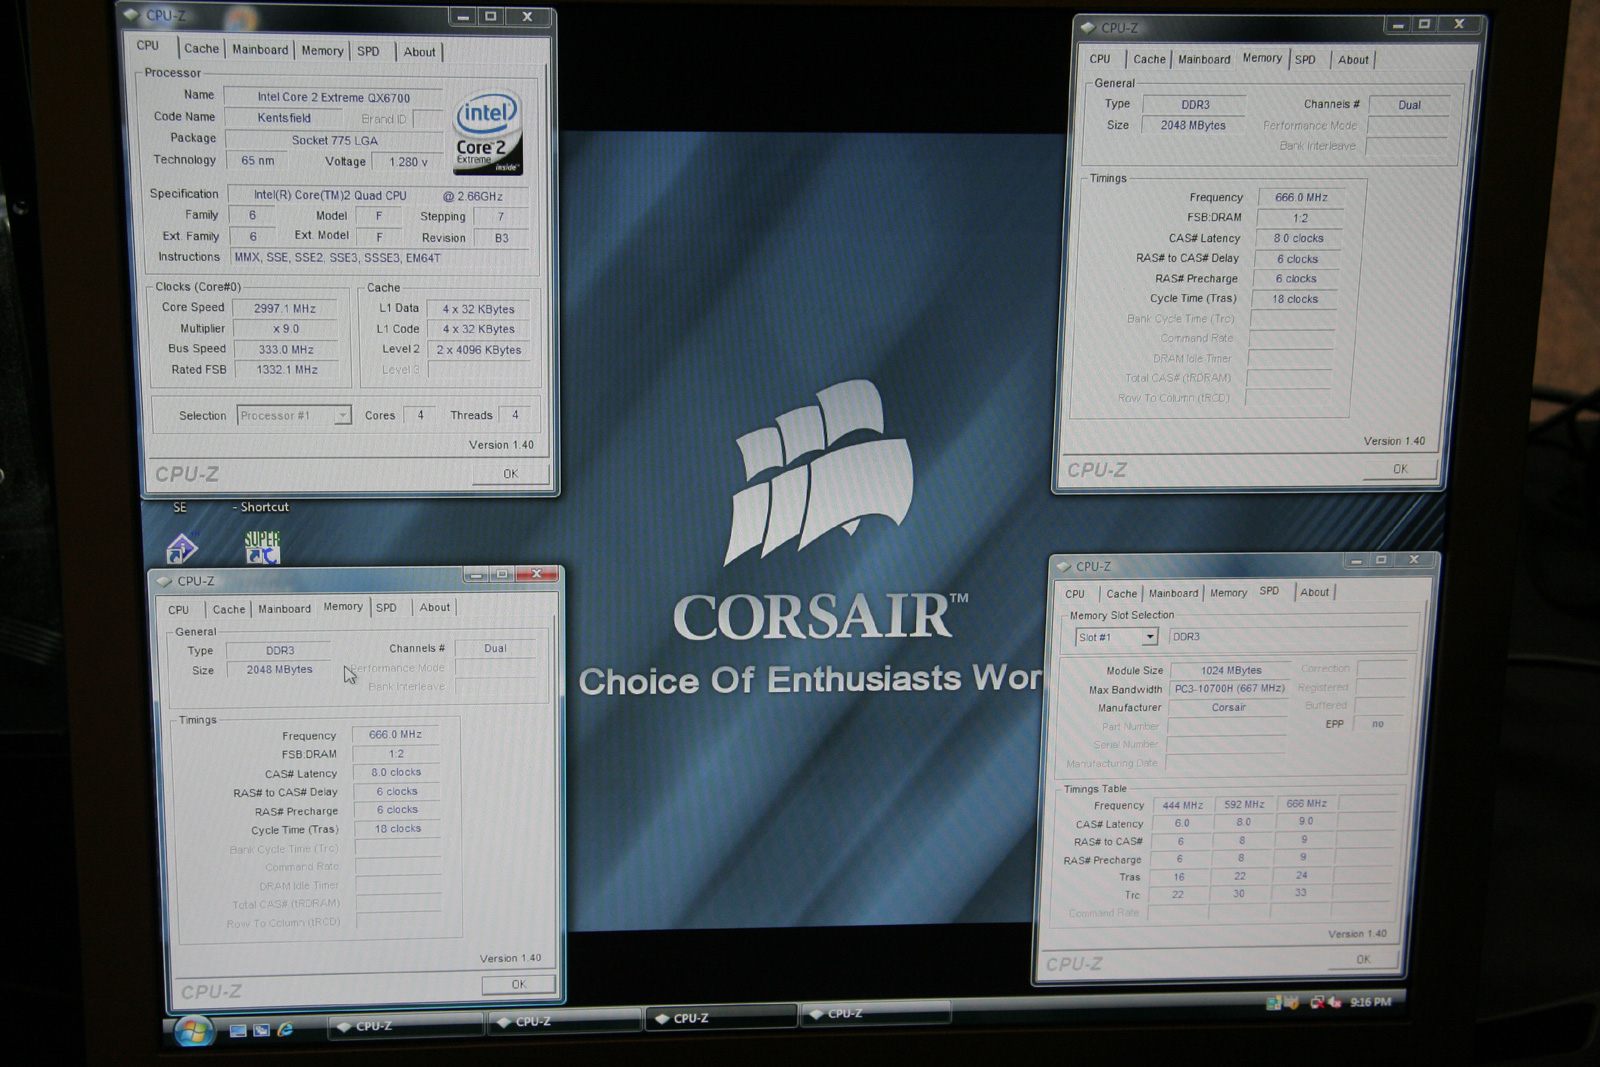The image size is (1600, 1067).
Task: Click the '1024 MBytes' module size value
Action: (1231, 671)
